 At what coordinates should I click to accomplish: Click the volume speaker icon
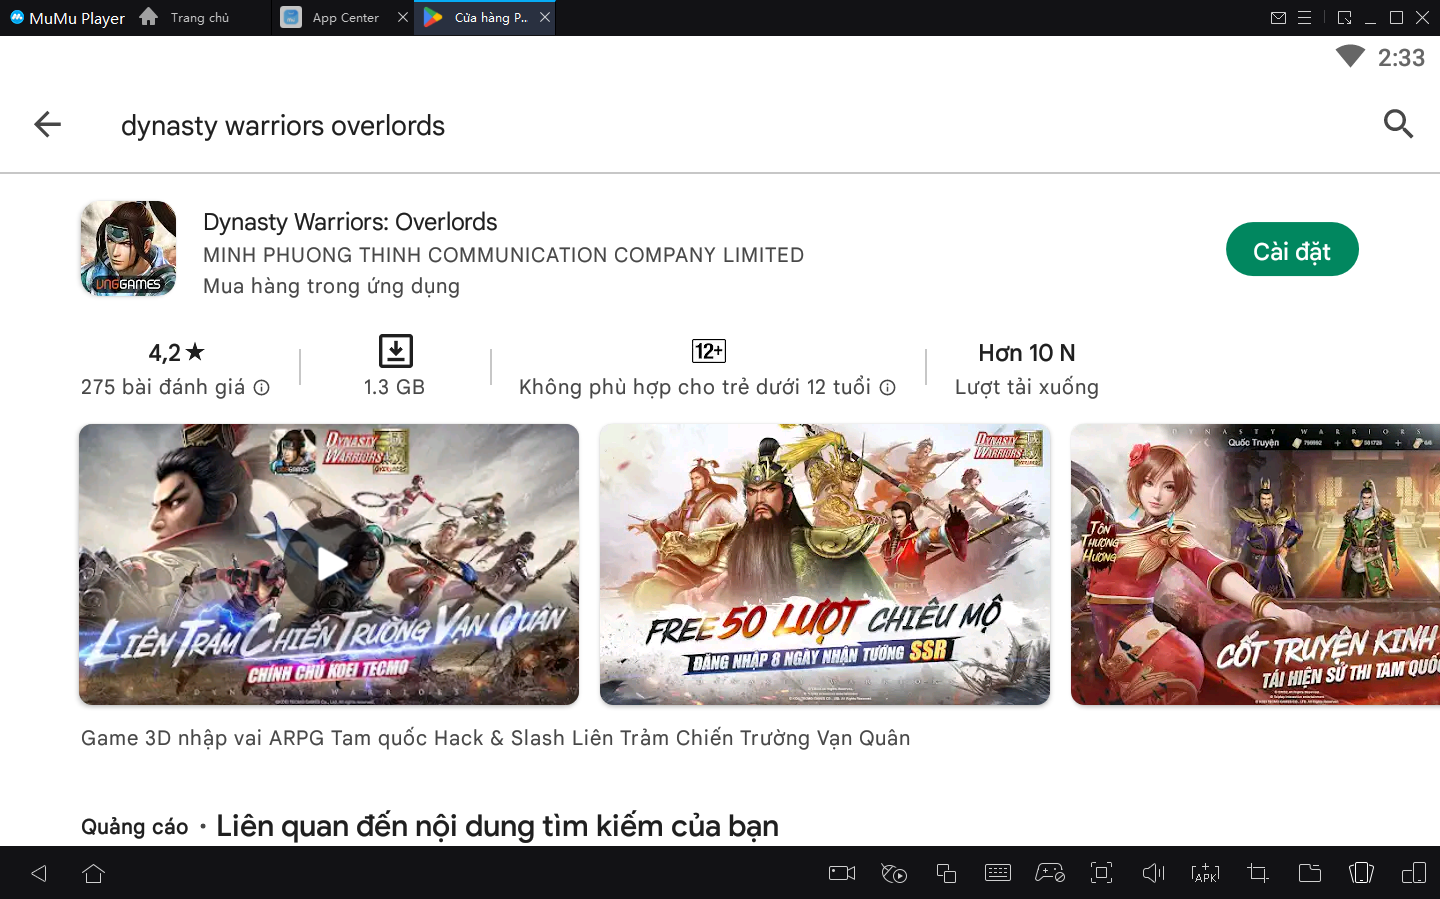pos(1153,873)
